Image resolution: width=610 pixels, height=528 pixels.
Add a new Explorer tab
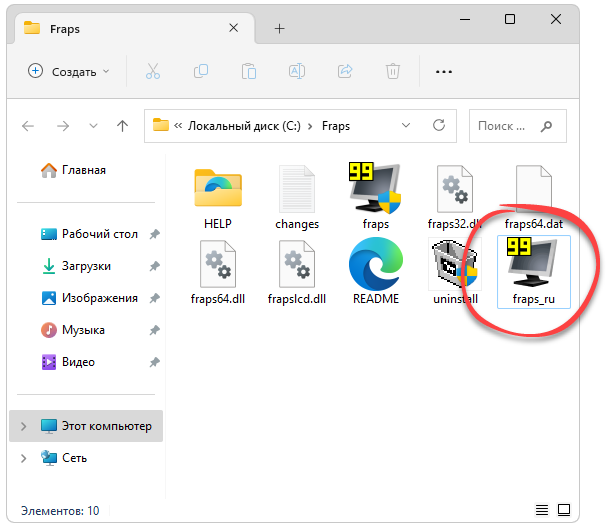(279, 28)
